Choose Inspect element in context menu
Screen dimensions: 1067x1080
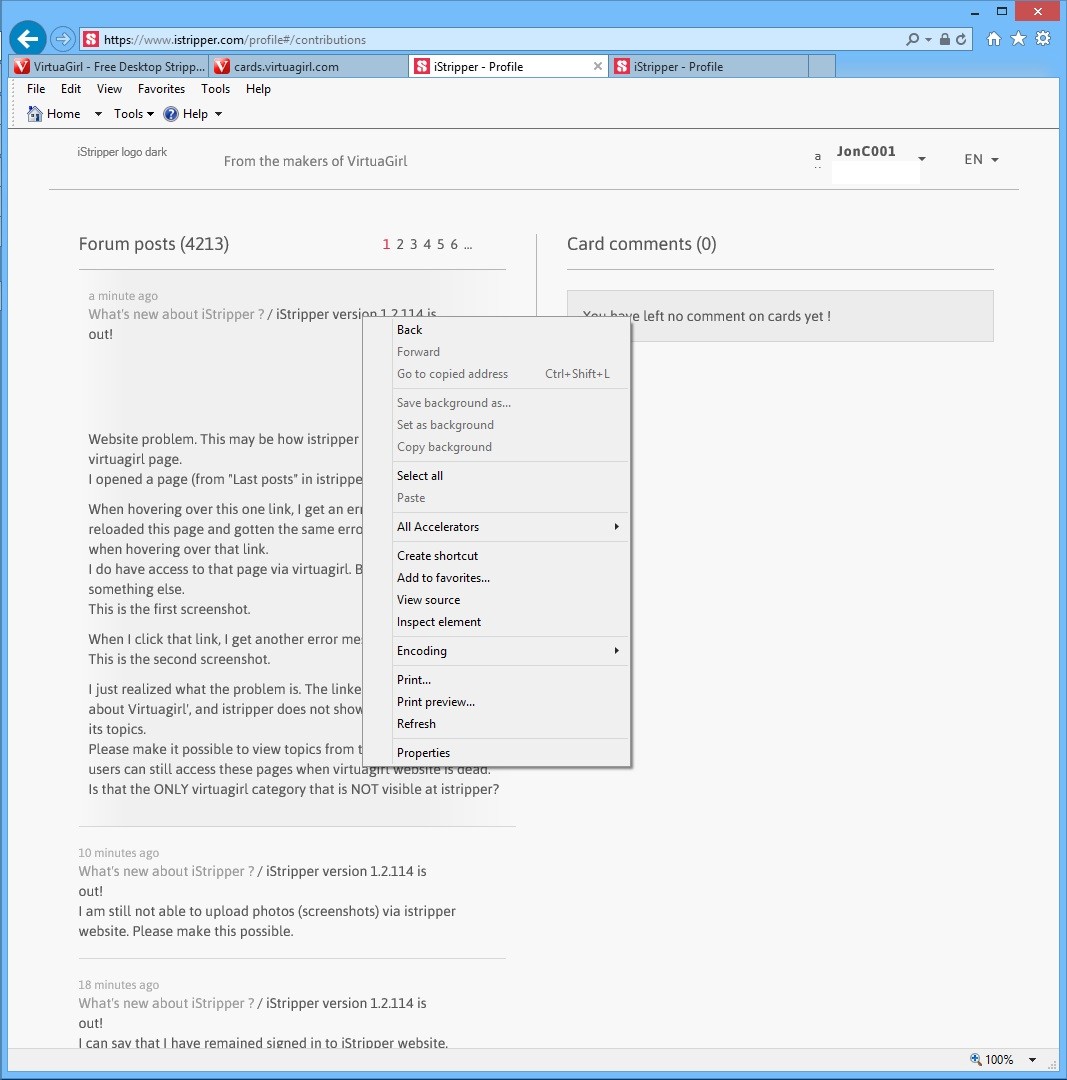coord(510,622)
